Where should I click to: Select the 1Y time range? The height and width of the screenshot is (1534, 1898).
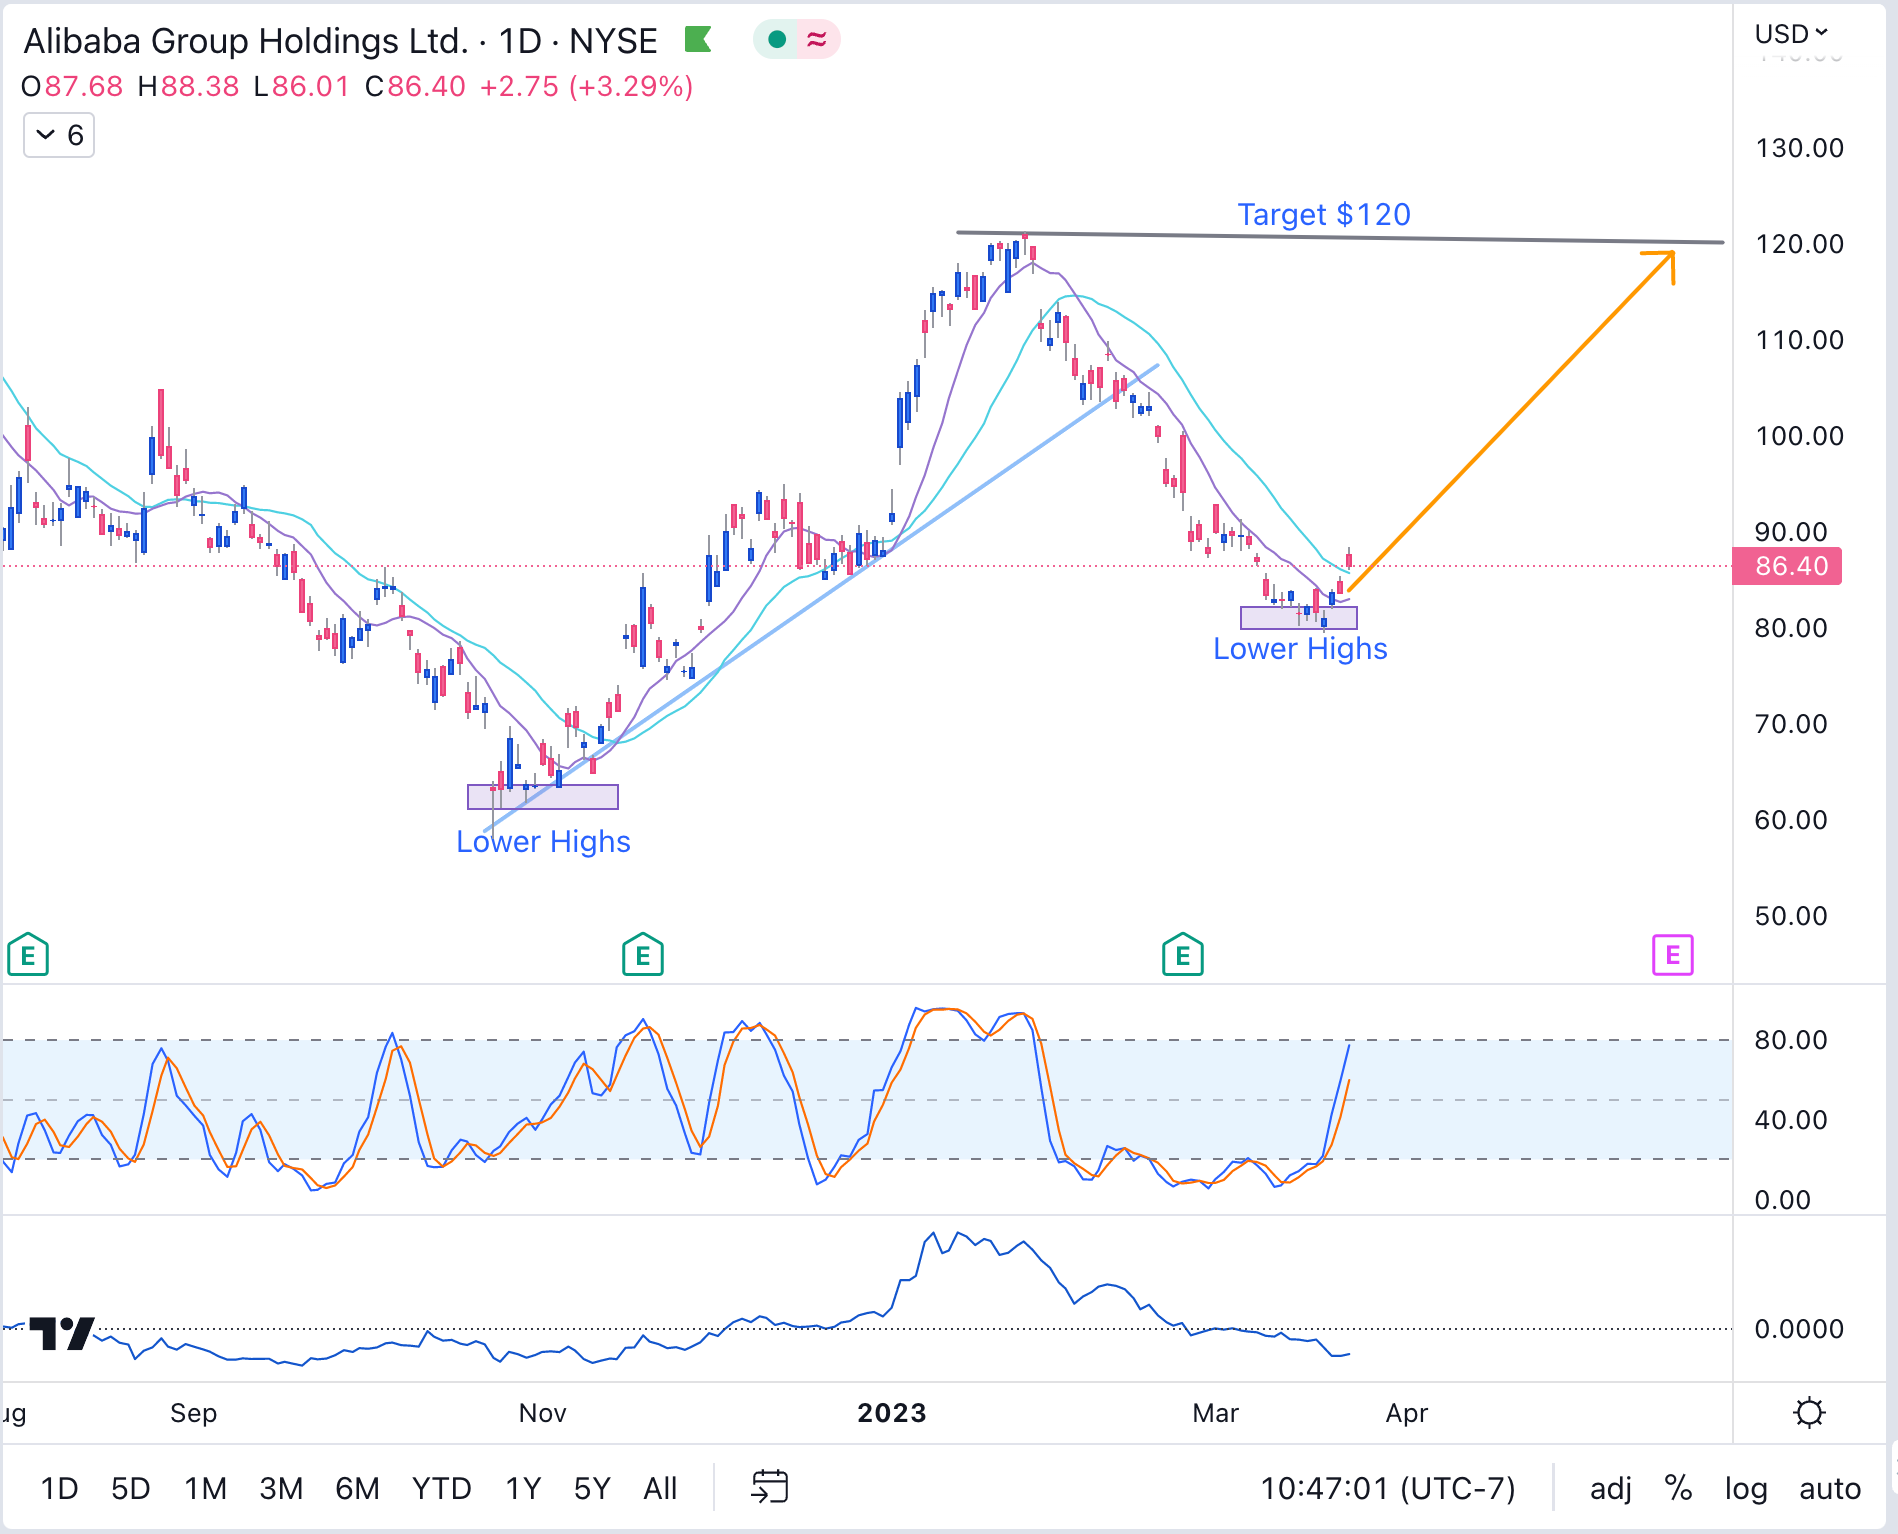coord(523,1488)
